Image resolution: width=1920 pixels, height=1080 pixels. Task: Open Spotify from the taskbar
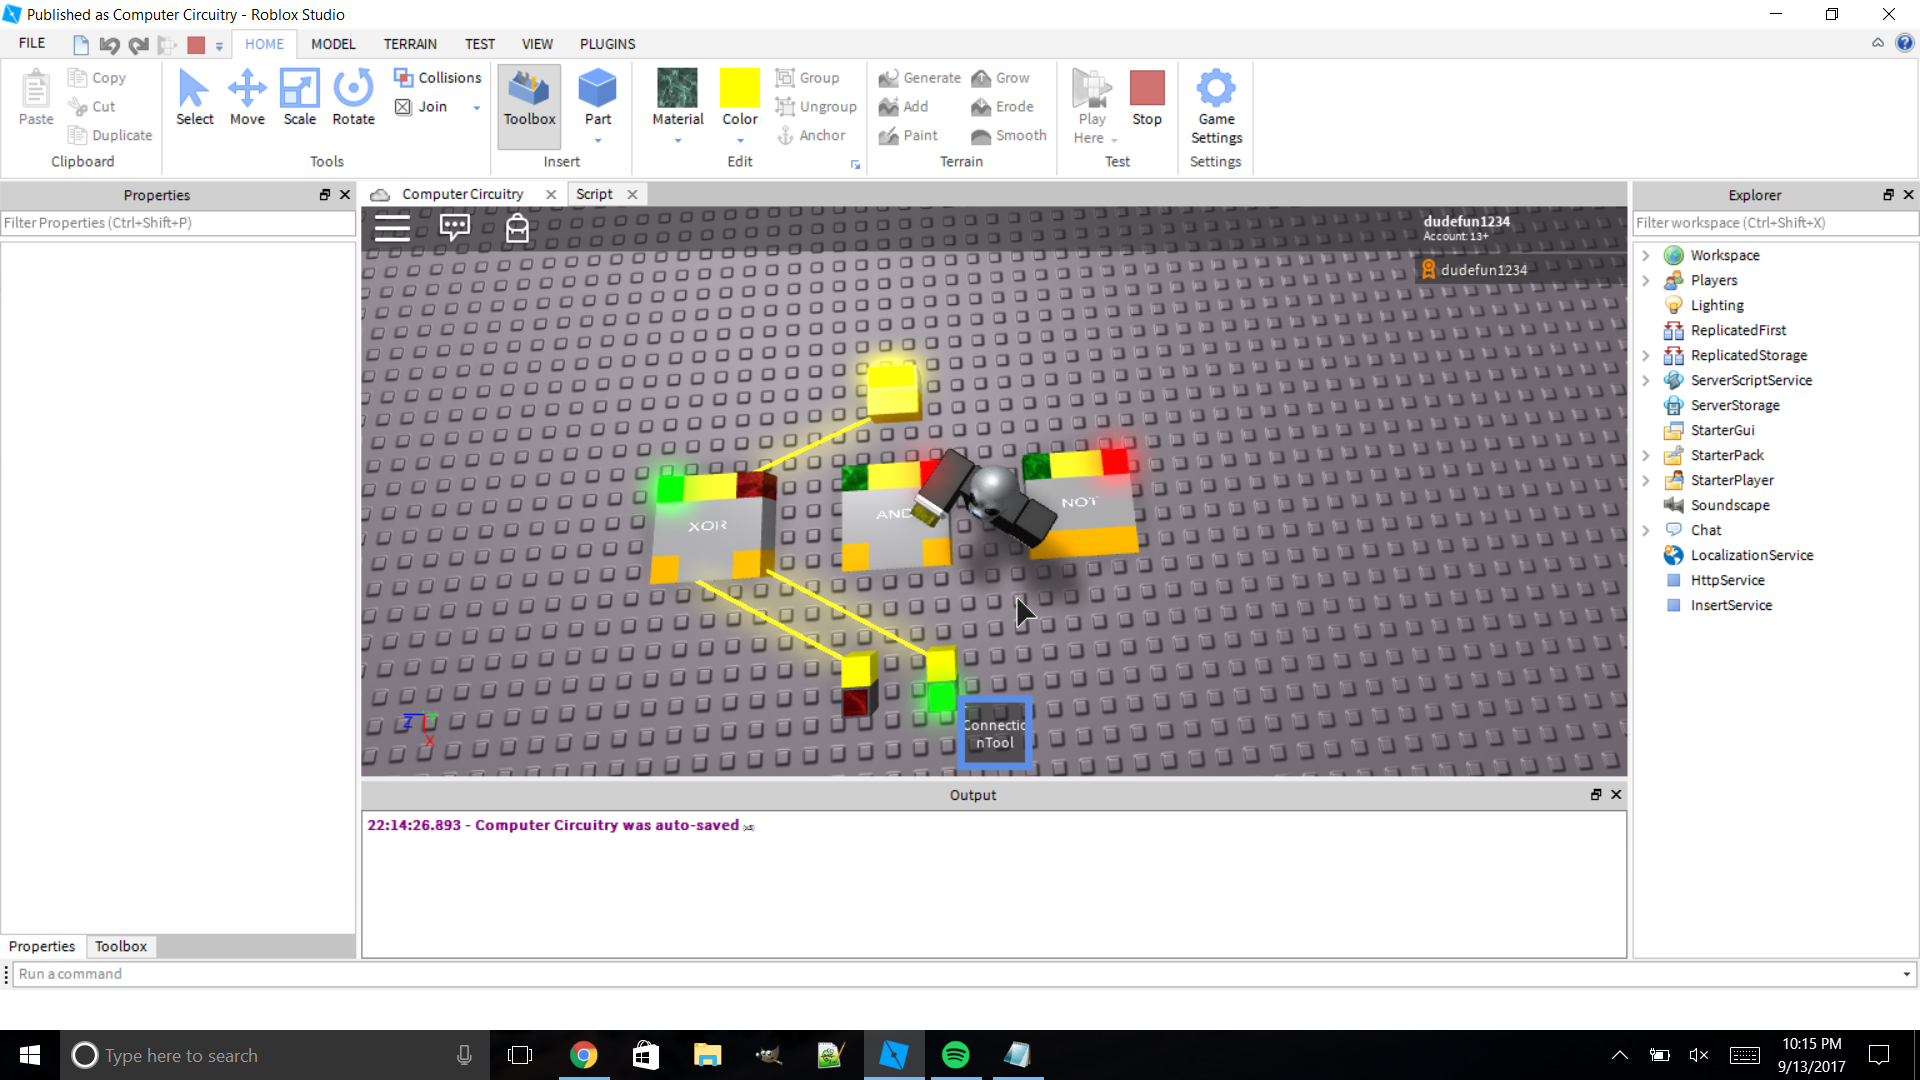point(955,1055)
